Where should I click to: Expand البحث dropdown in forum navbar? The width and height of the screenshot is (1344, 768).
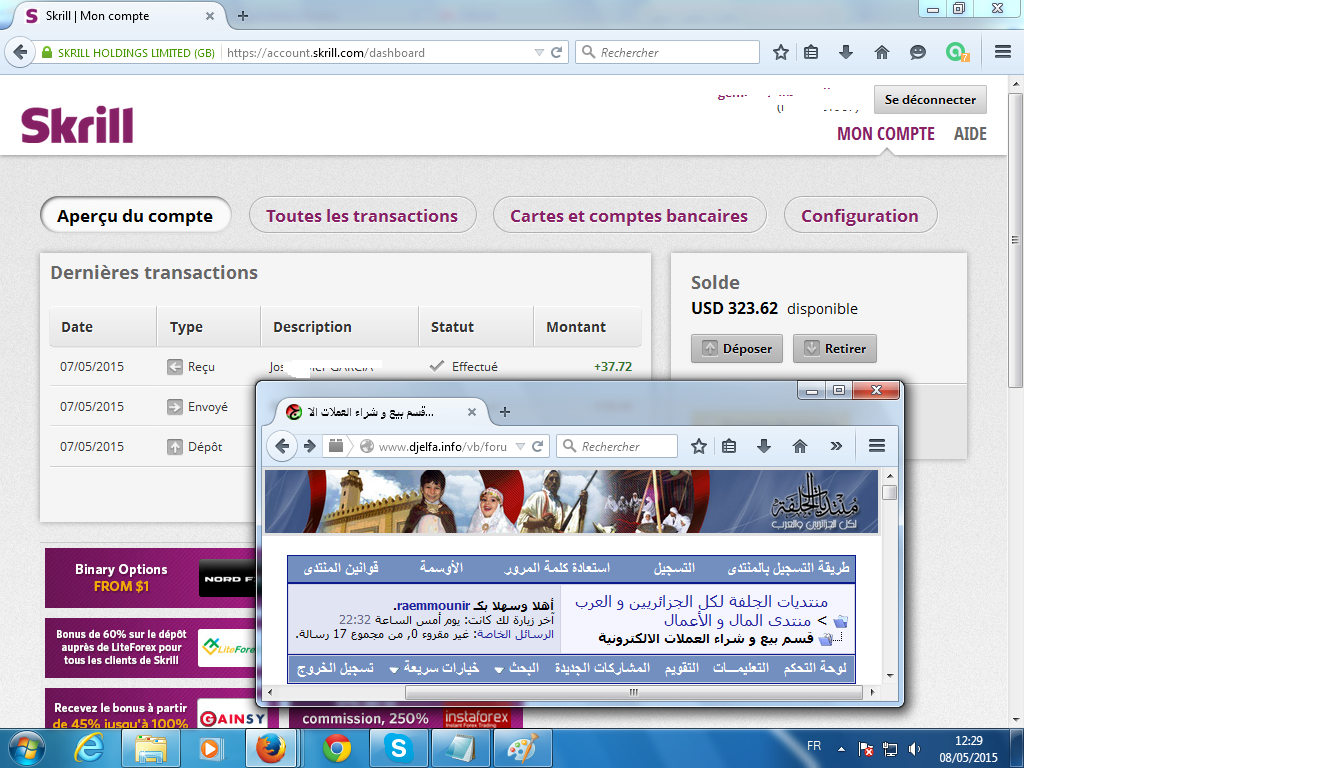point(499,668)
